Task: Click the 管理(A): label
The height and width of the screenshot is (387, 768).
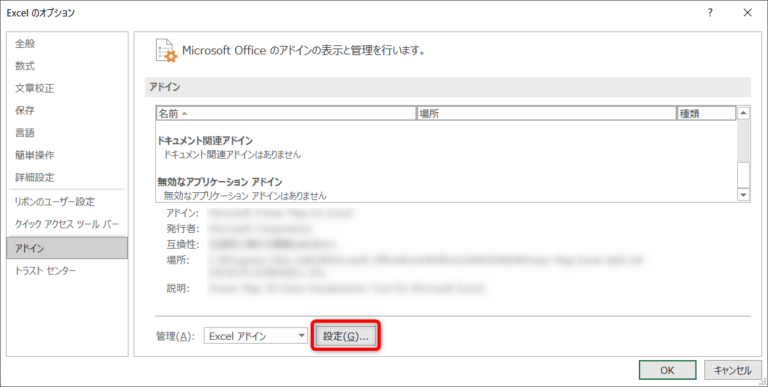Action: point(175,337)
